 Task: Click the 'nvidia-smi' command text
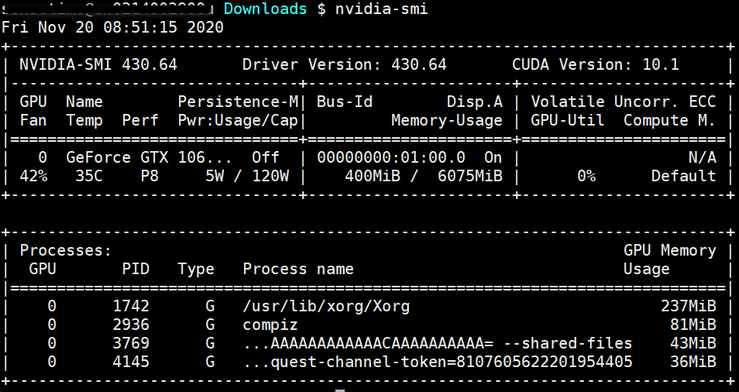pos(382,8)
